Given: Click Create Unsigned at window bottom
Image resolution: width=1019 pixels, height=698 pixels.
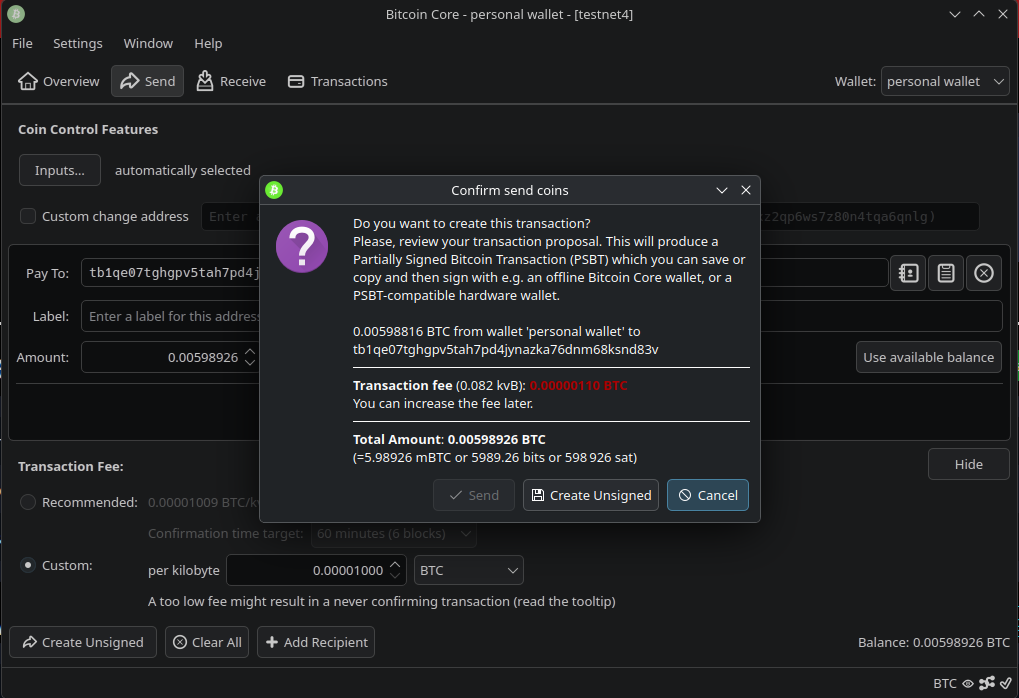Looking at the screenshot, I should pyautogui.click(x=83, y=642).
